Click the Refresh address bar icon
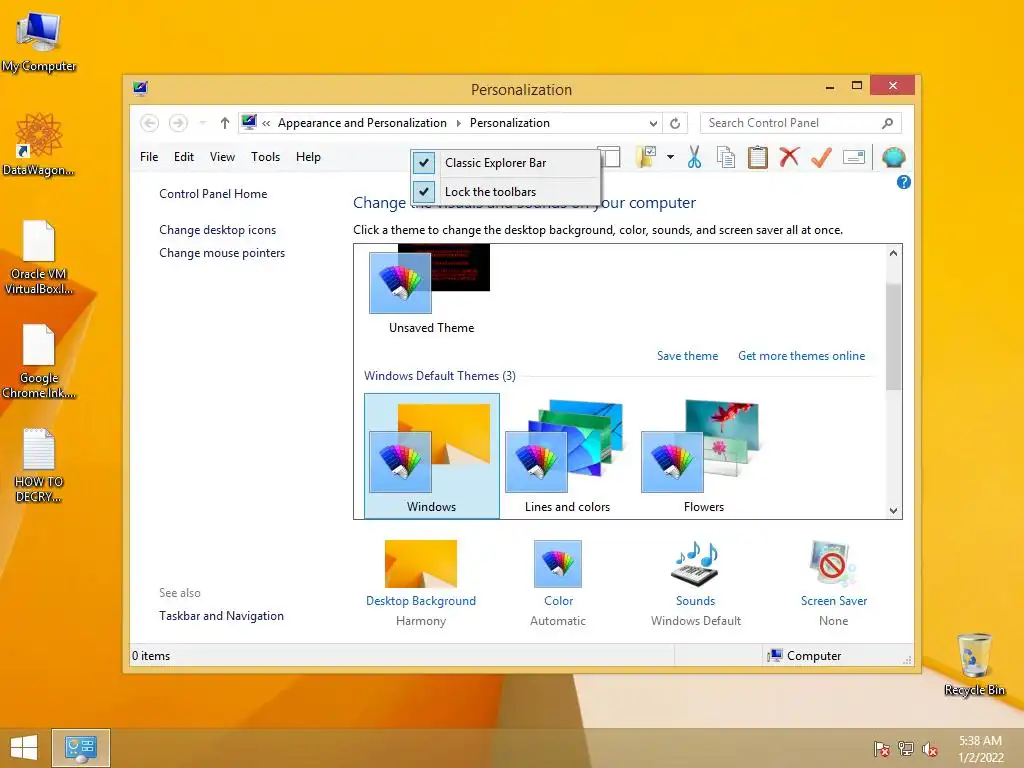Screen dimensions: 1024x768 [675, 123]
